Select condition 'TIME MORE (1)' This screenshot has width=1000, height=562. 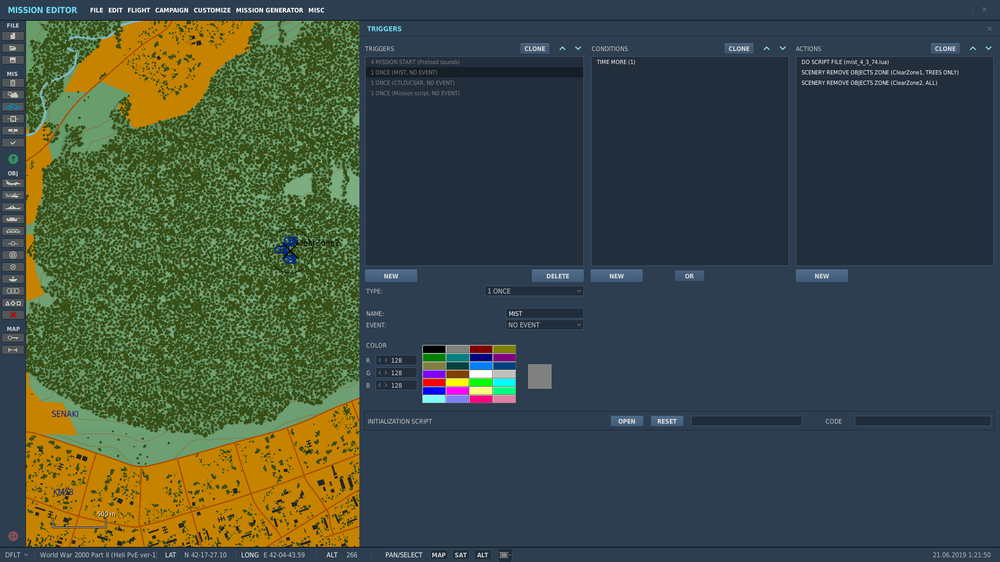pos(689,62)
